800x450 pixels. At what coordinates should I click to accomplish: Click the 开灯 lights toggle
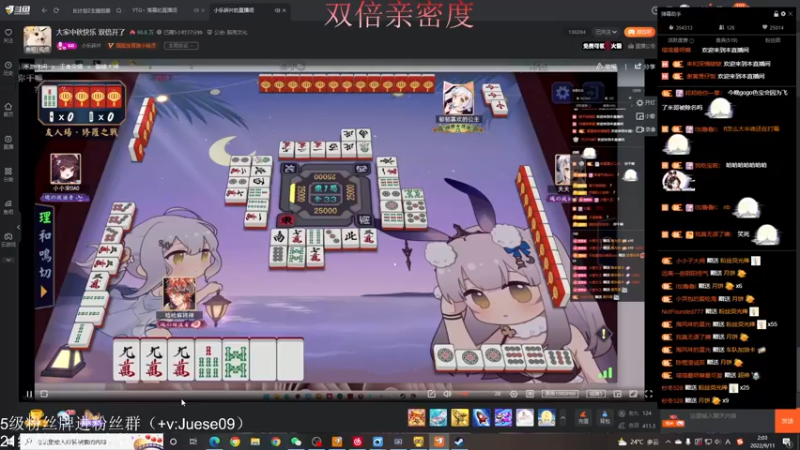click(645, 103)
